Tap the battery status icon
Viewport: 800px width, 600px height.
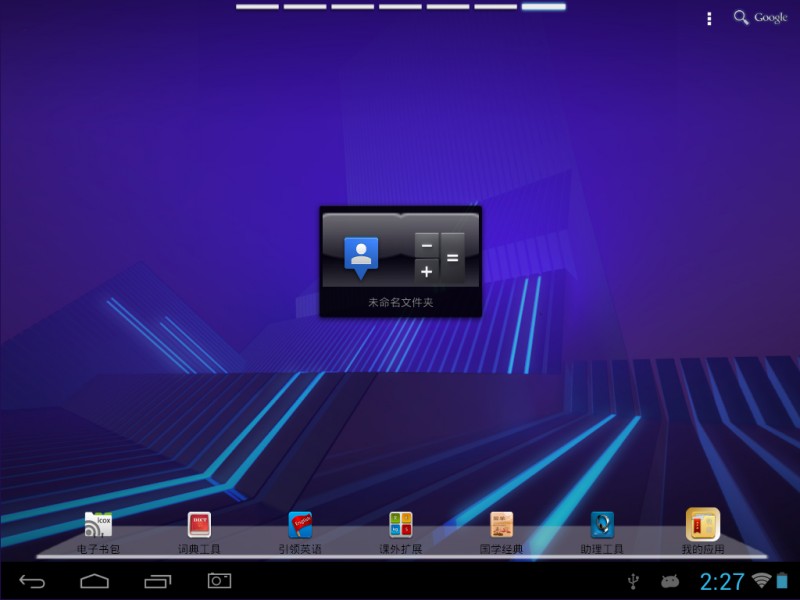(782, 581)
